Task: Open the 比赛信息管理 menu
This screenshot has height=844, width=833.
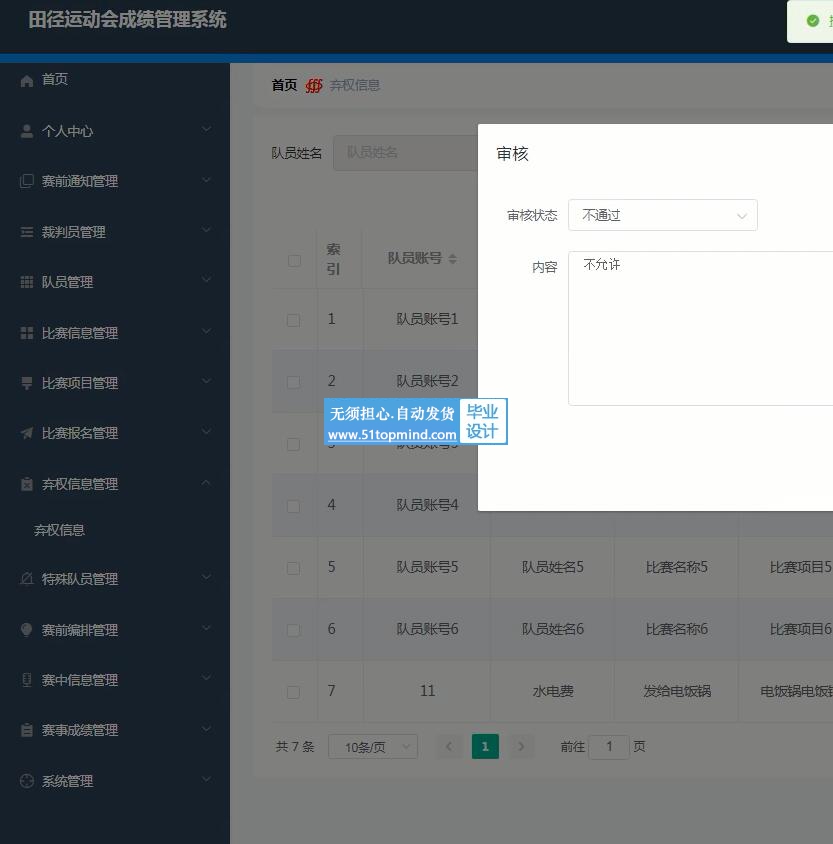Action: 115,333
